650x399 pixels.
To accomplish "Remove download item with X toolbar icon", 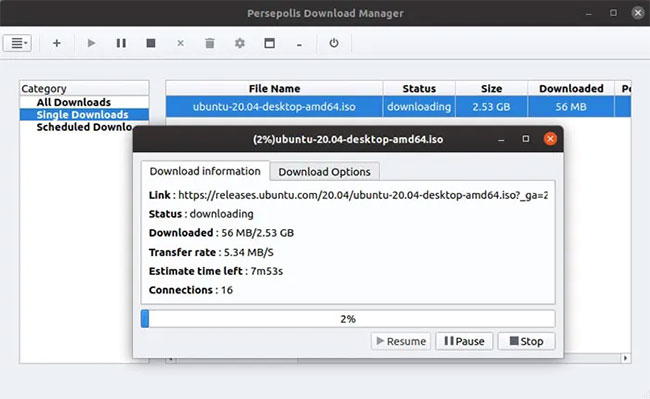I will (x=180, y=43).
